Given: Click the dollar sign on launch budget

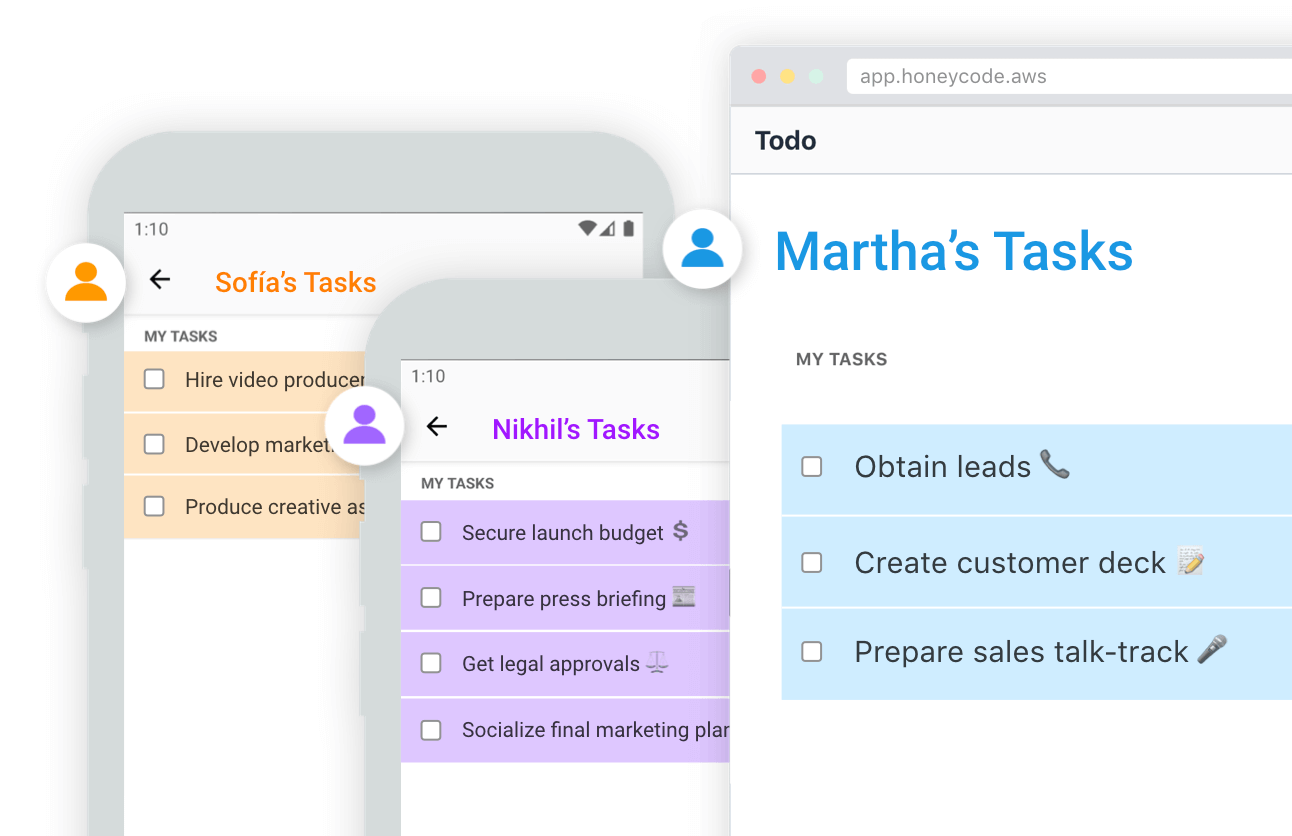Looking at the screenshot, I should pyautogui.click(x=680, y=531).
